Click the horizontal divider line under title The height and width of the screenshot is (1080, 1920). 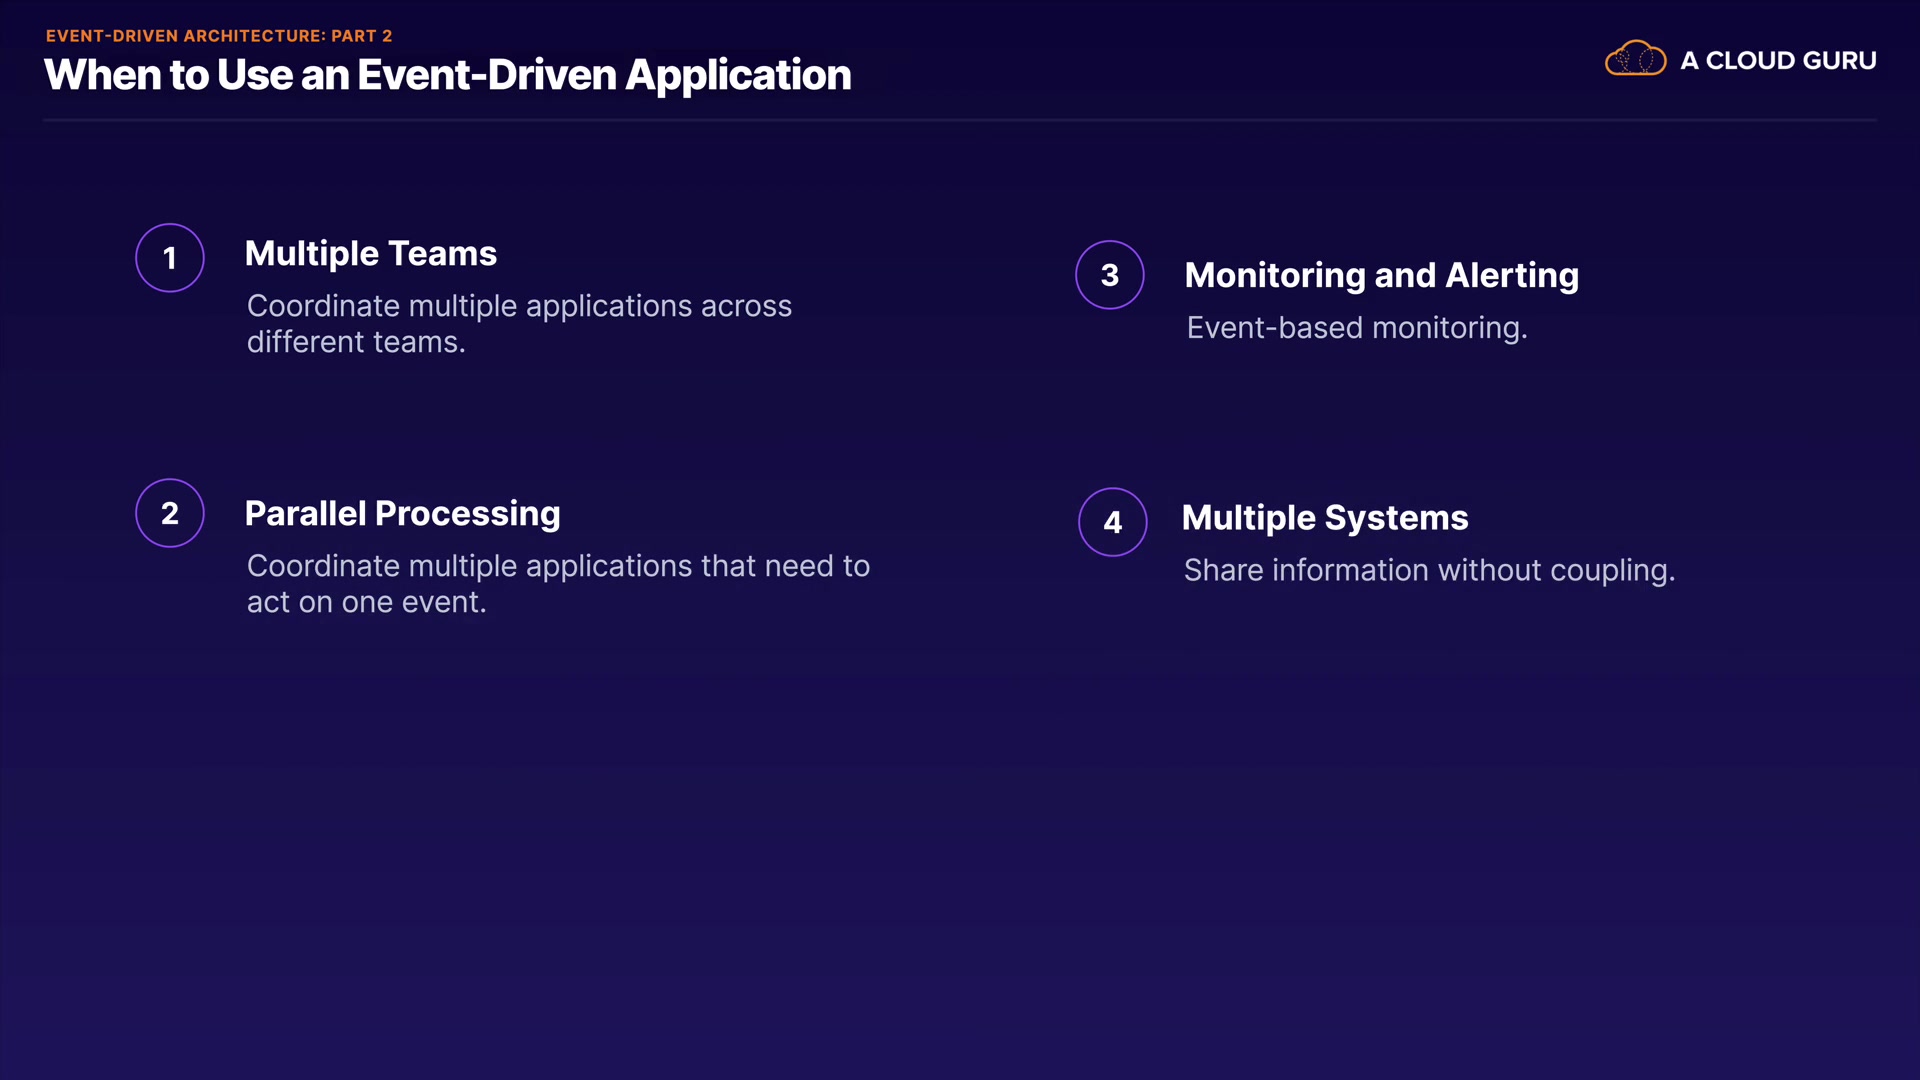pos(960,120)
